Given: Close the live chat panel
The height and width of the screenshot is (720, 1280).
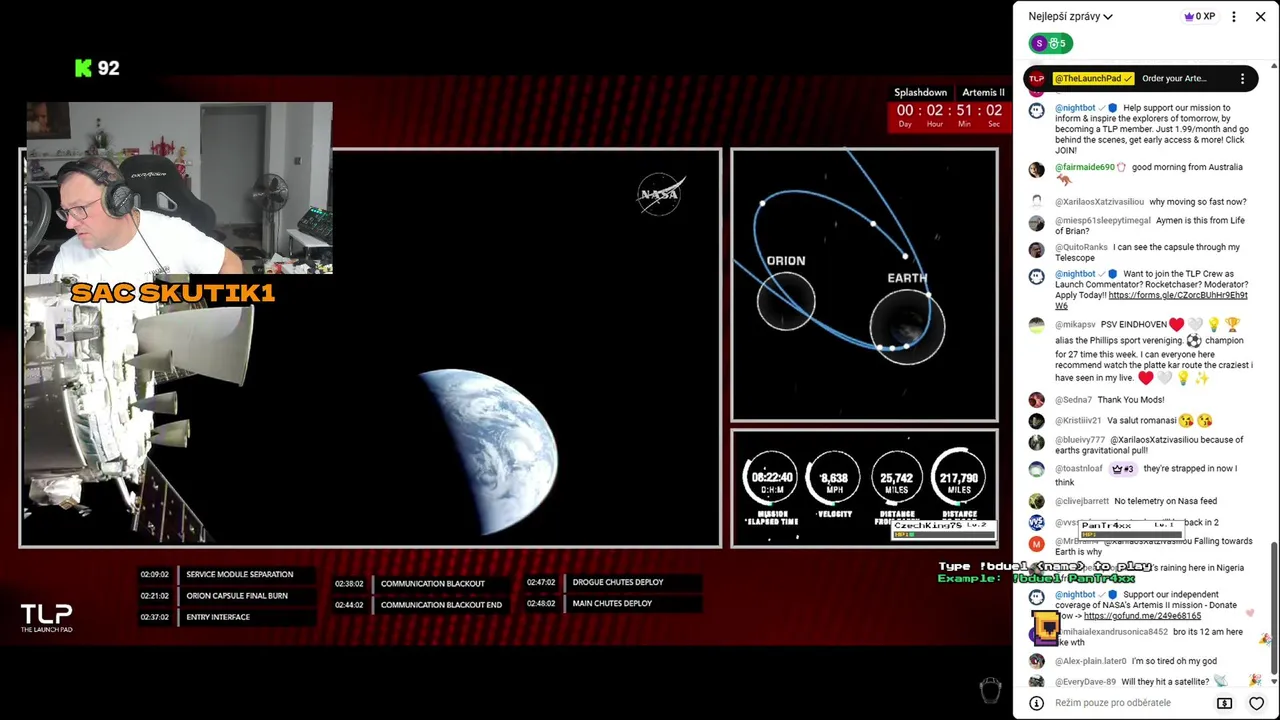Looking at the screenshot, I should 1260,17.
